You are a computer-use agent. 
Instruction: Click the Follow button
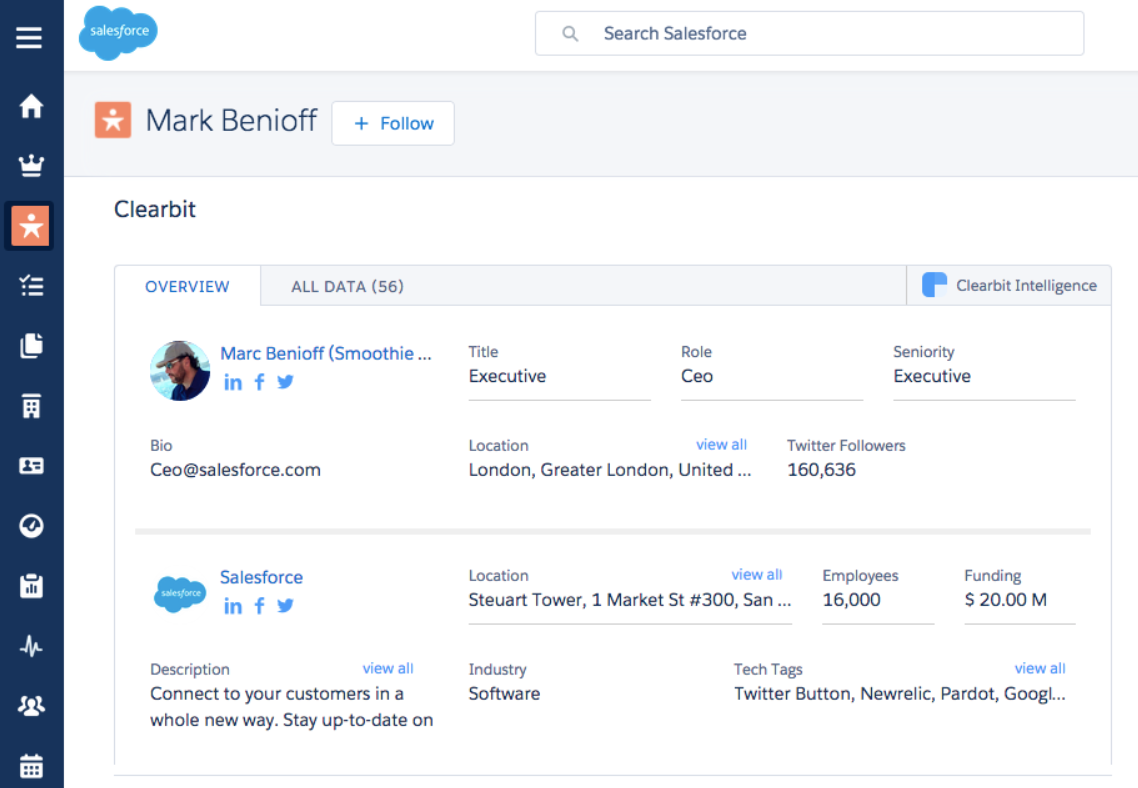393,123
